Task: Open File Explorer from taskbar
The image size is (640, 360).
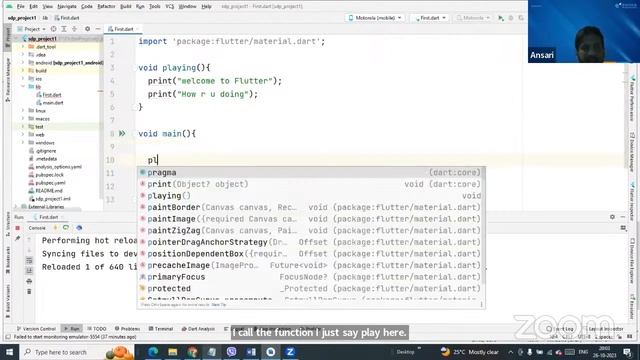Action: [173, 352]
